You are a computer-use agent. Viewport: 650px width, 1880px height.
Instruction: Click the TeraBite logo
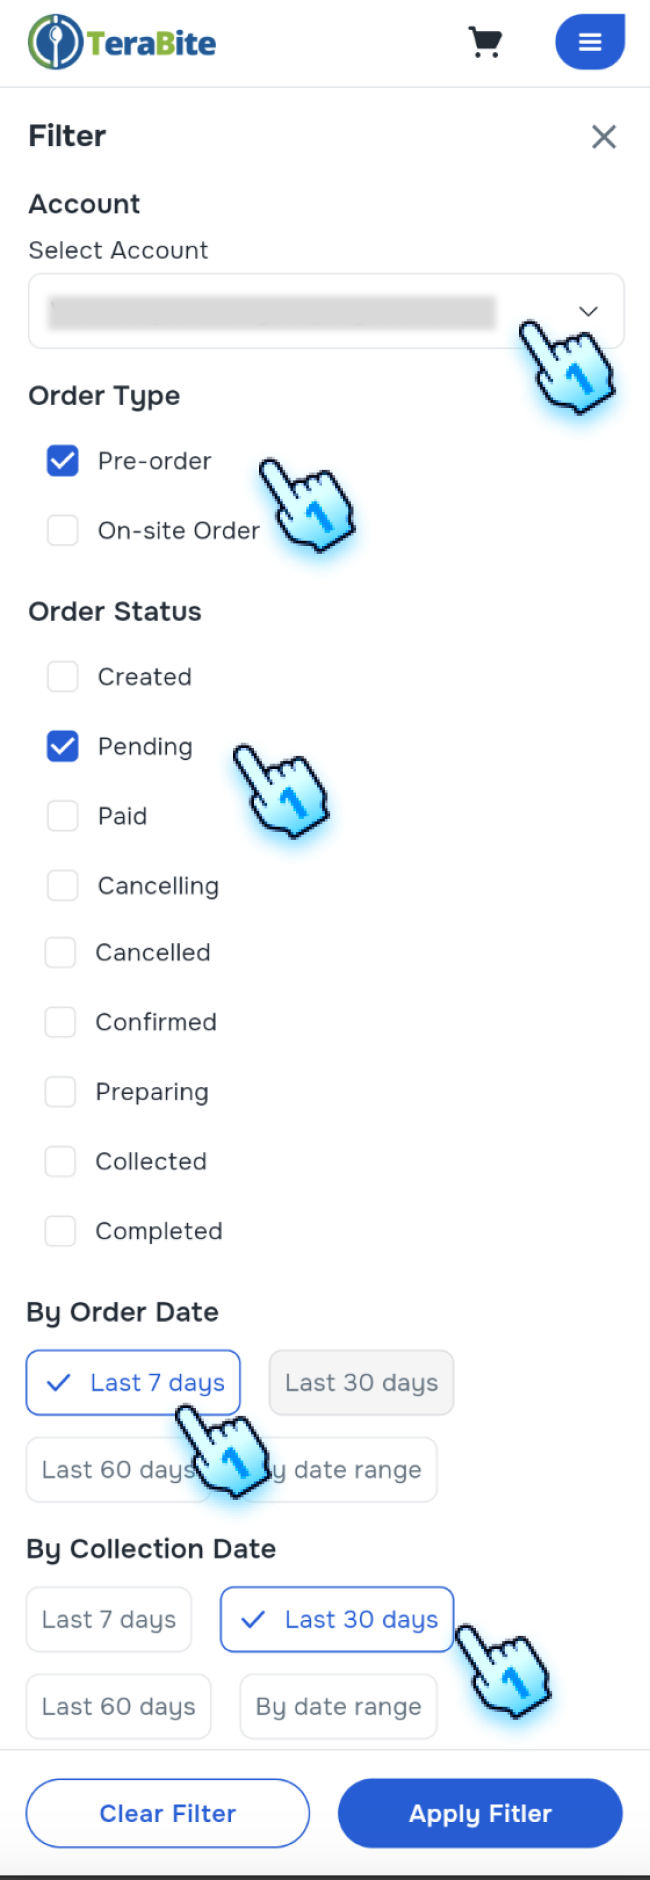pyautogui.click(x=120, y=42)
